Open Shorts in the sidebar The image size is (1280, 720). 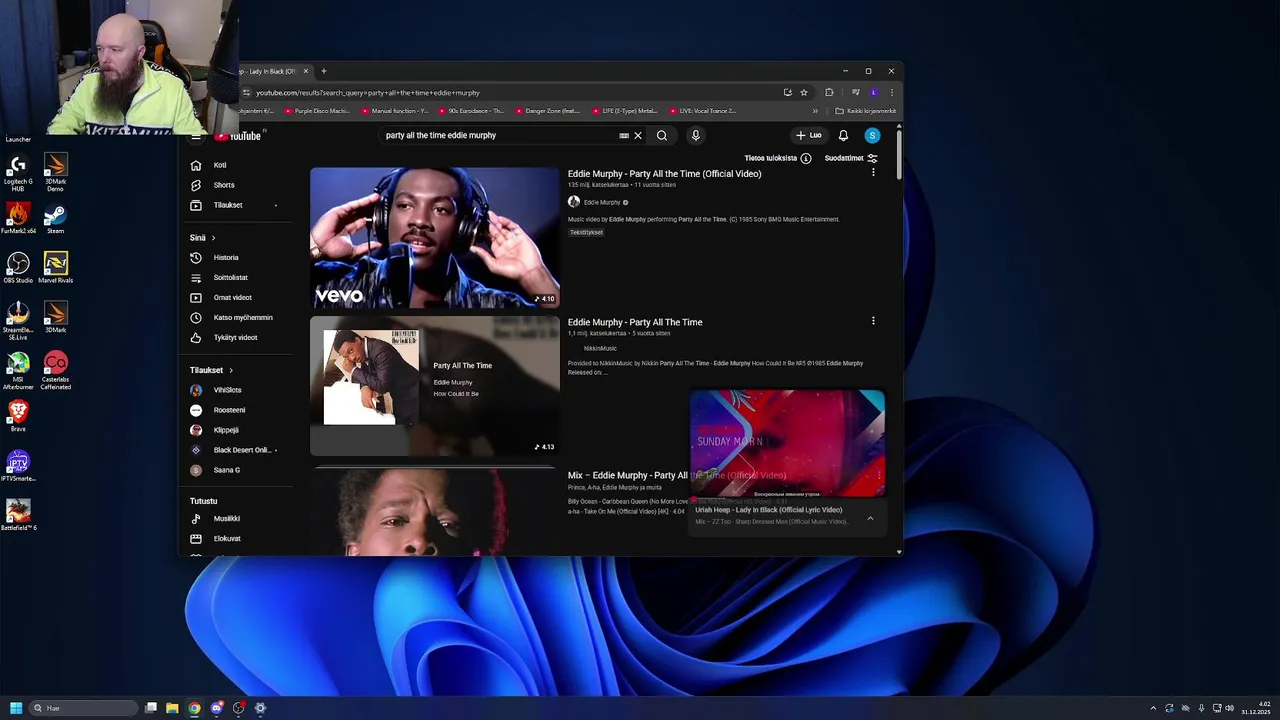(237, 185)
